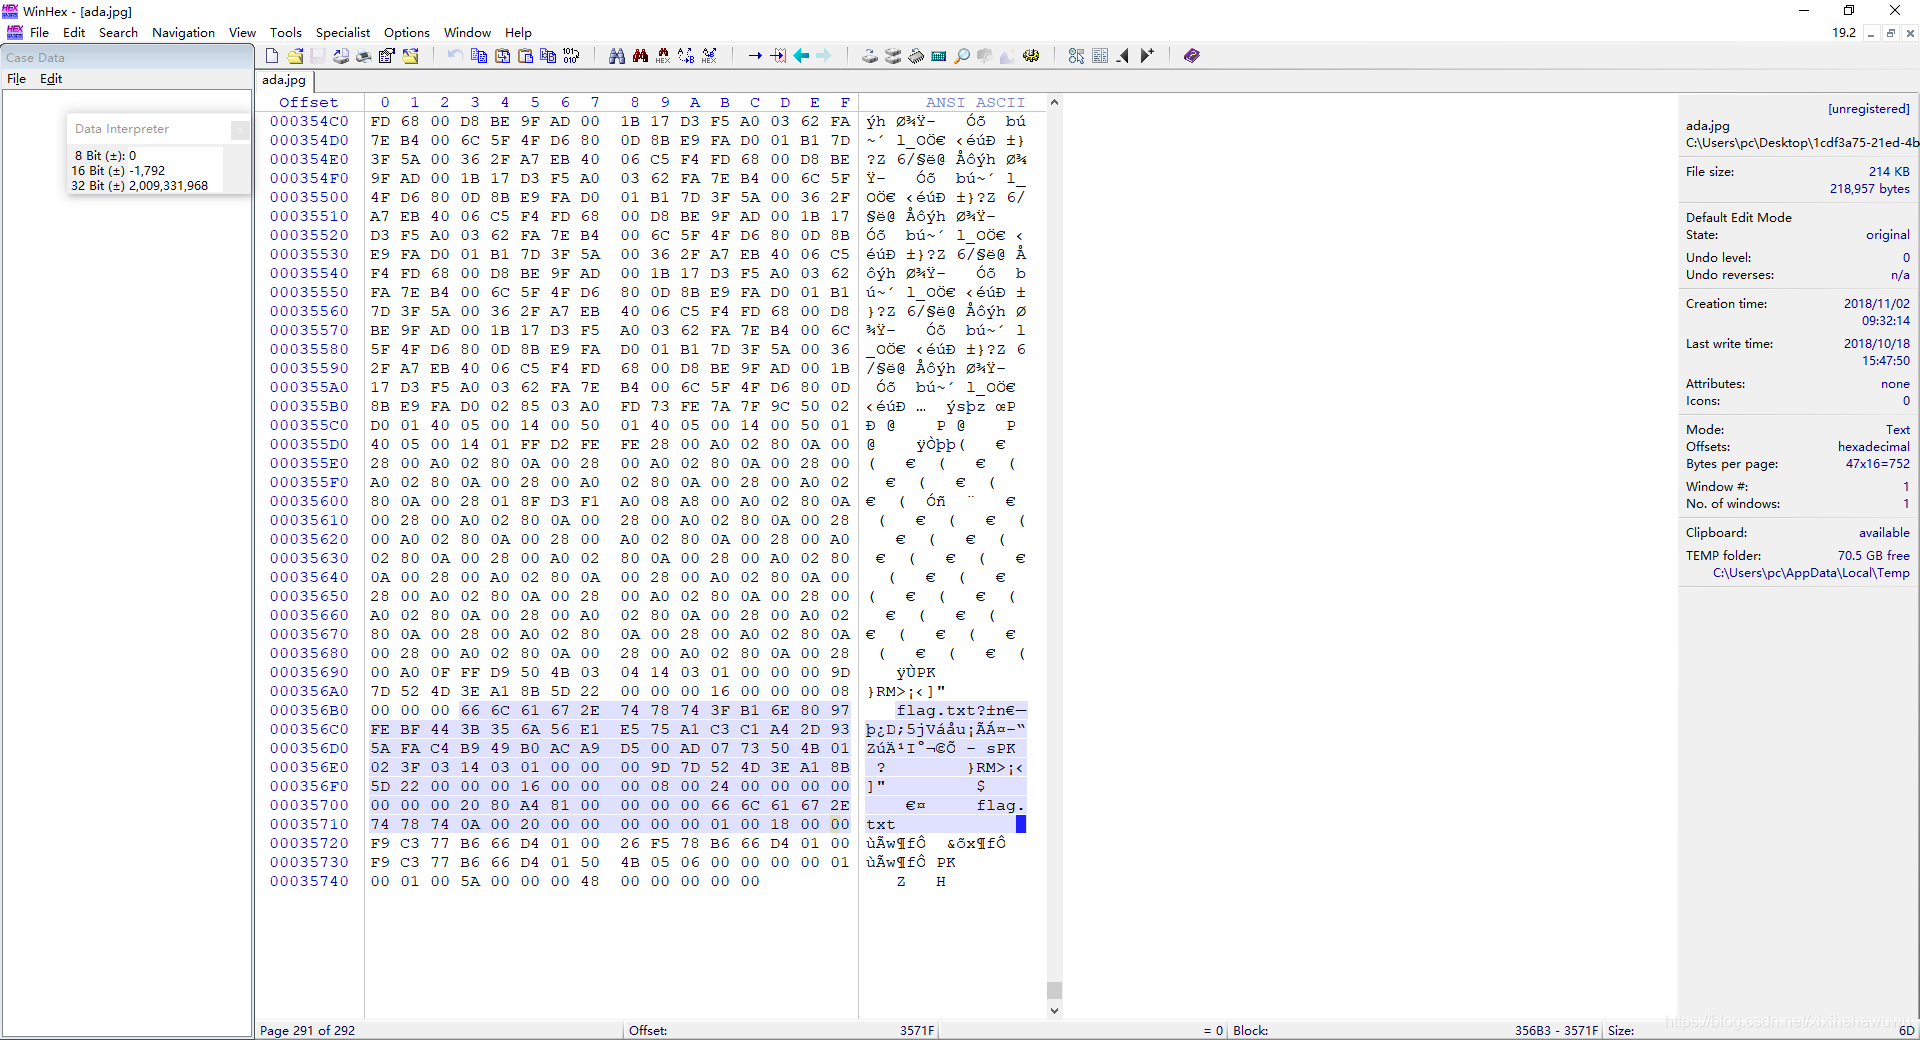
Task: Select the ada.jpg file tab
Action: click(x=284, y=80)
